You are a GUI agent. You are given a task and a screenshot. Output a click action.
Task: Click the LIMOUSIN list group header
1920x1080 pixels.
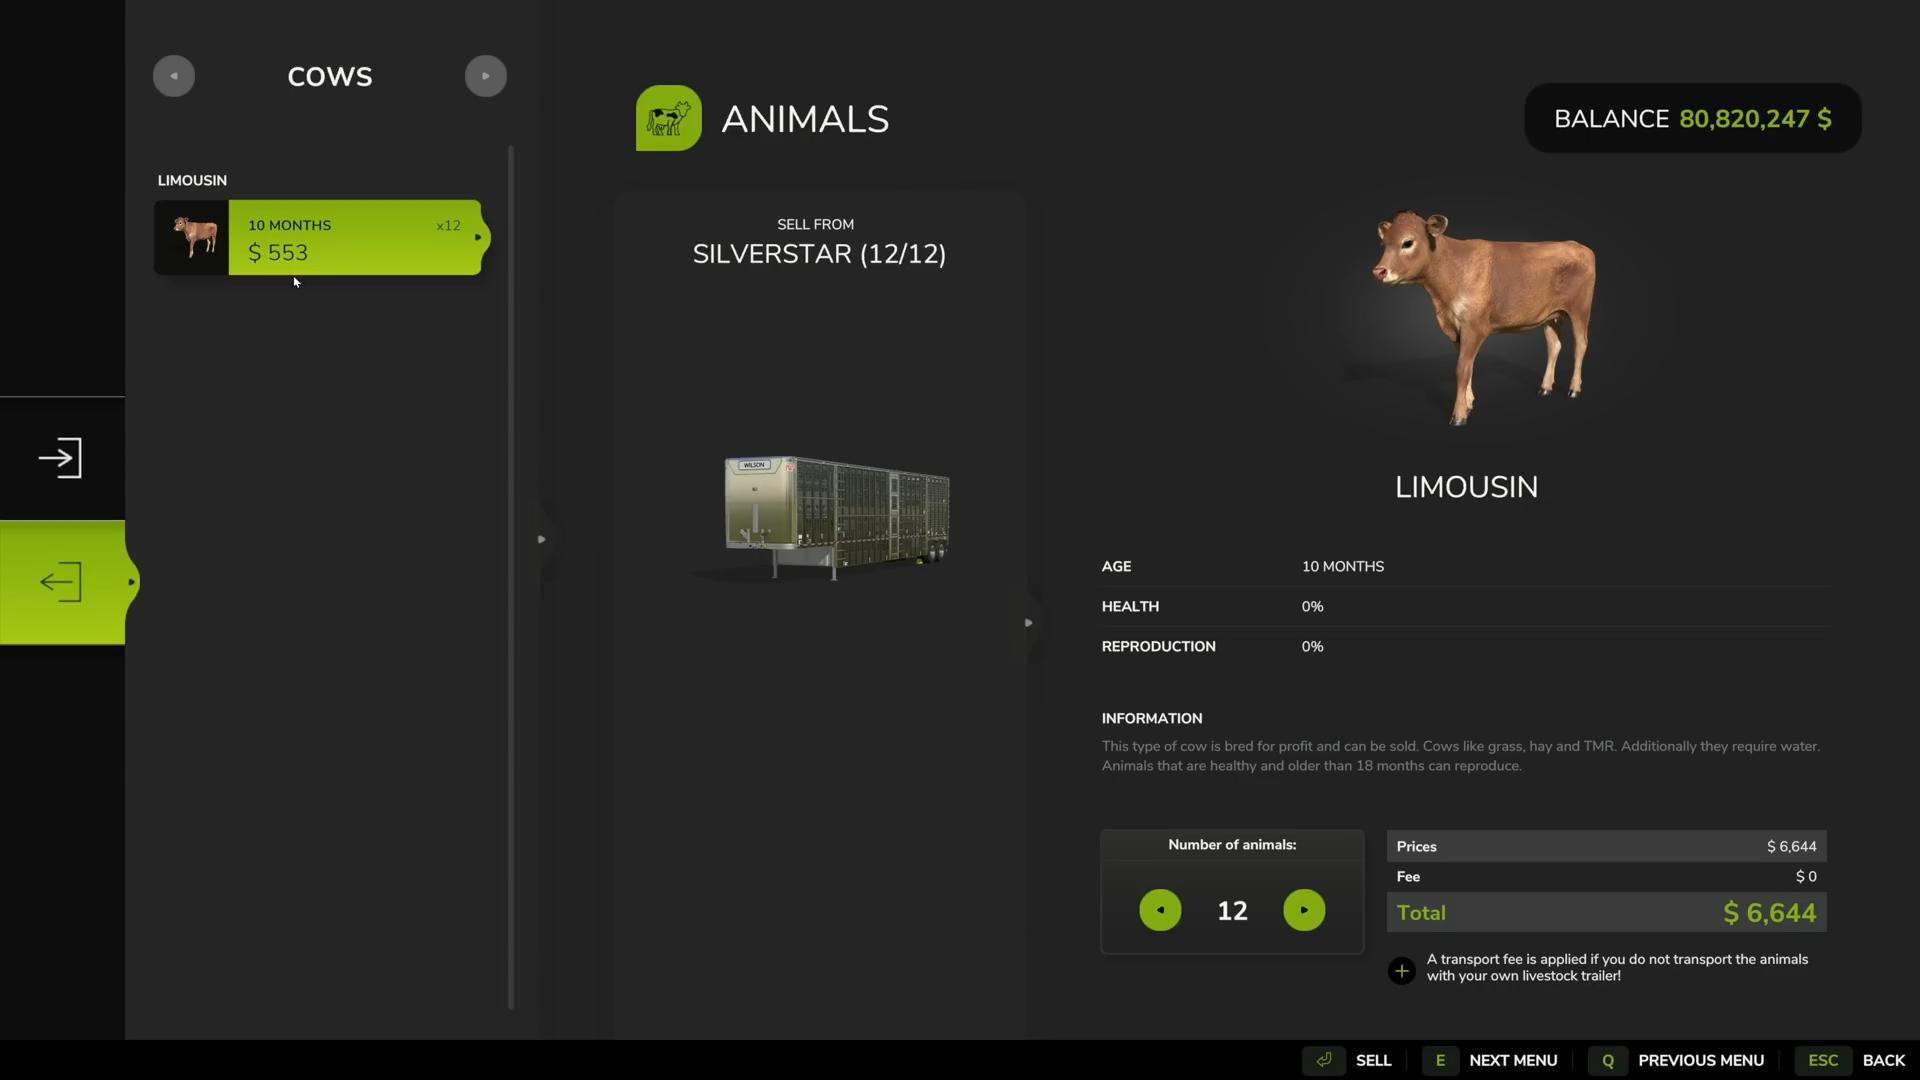(192, 181)
